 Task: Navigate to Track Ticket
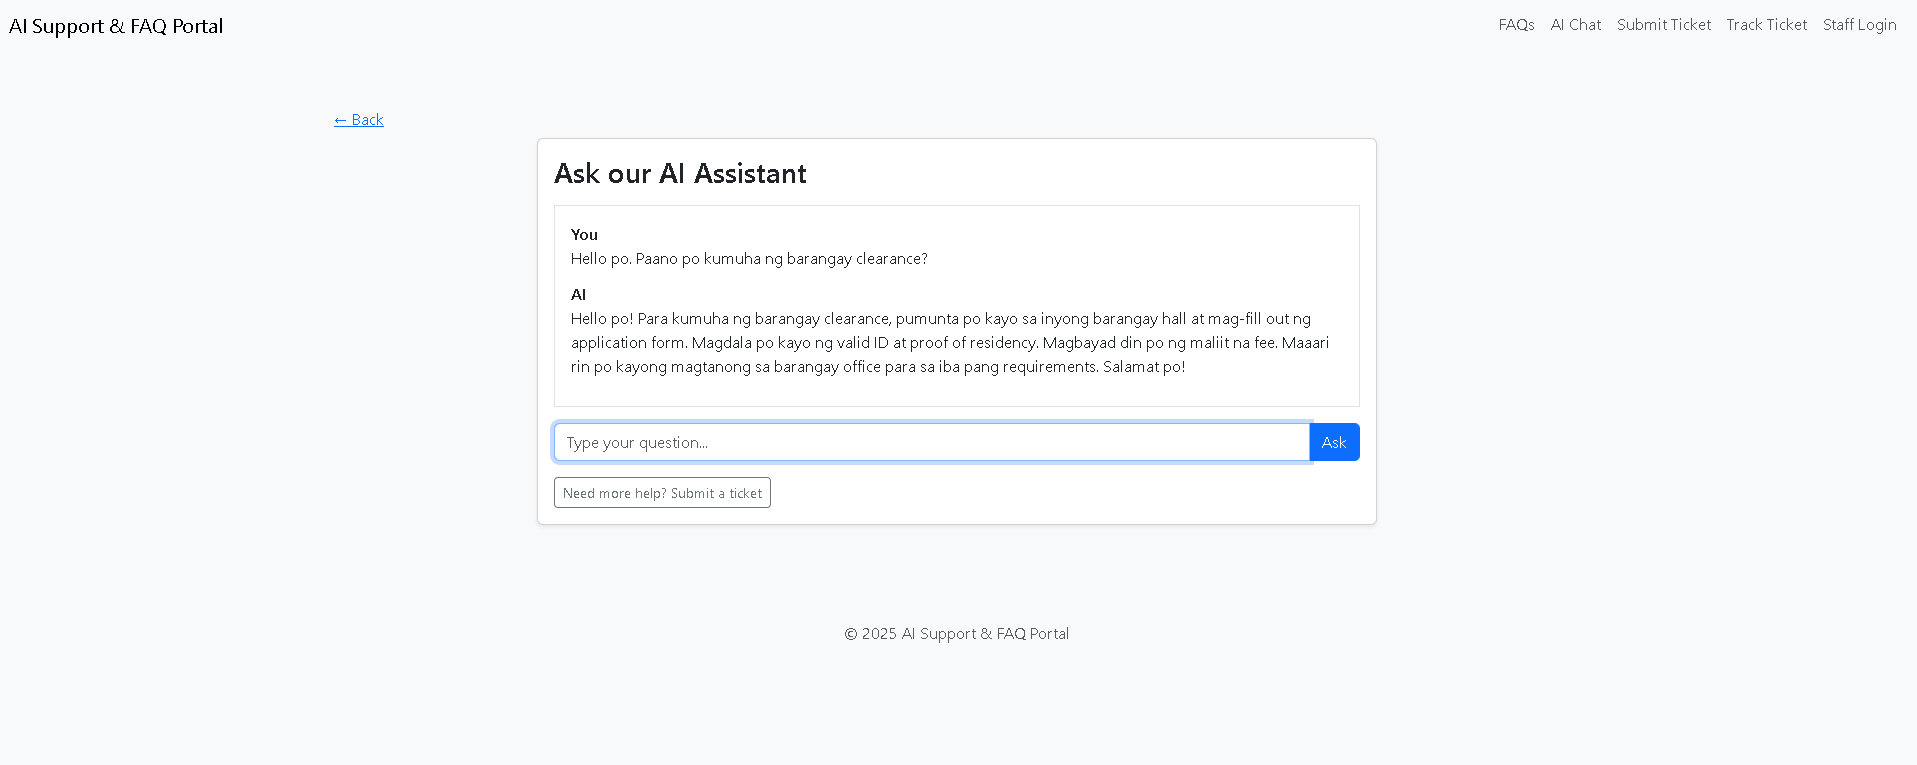point(1766,24)
